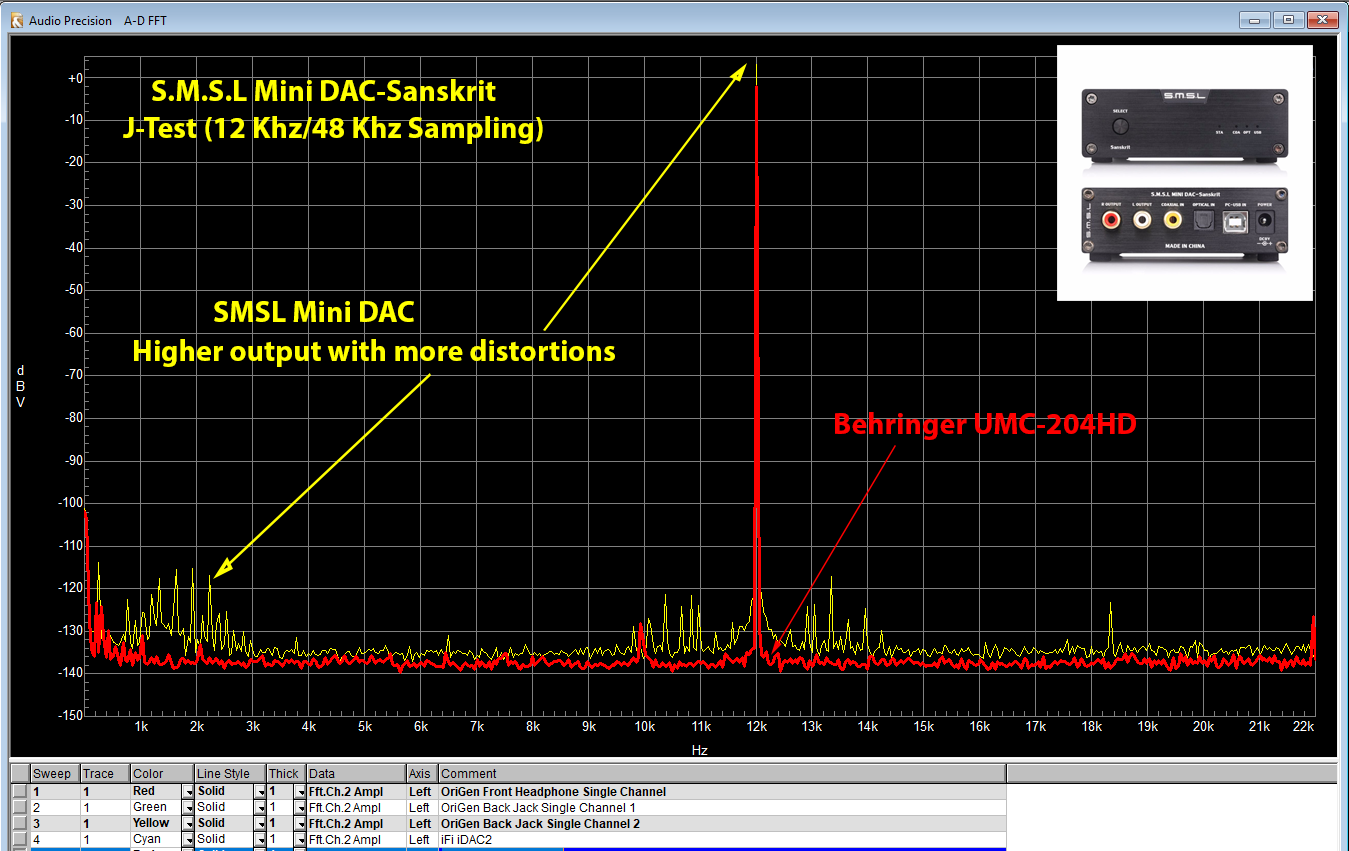Click 'Fft.Ch.2 Ampl' data cell in sweep 1
This screenshot has height=851, width=1349.
coord(355,792)
